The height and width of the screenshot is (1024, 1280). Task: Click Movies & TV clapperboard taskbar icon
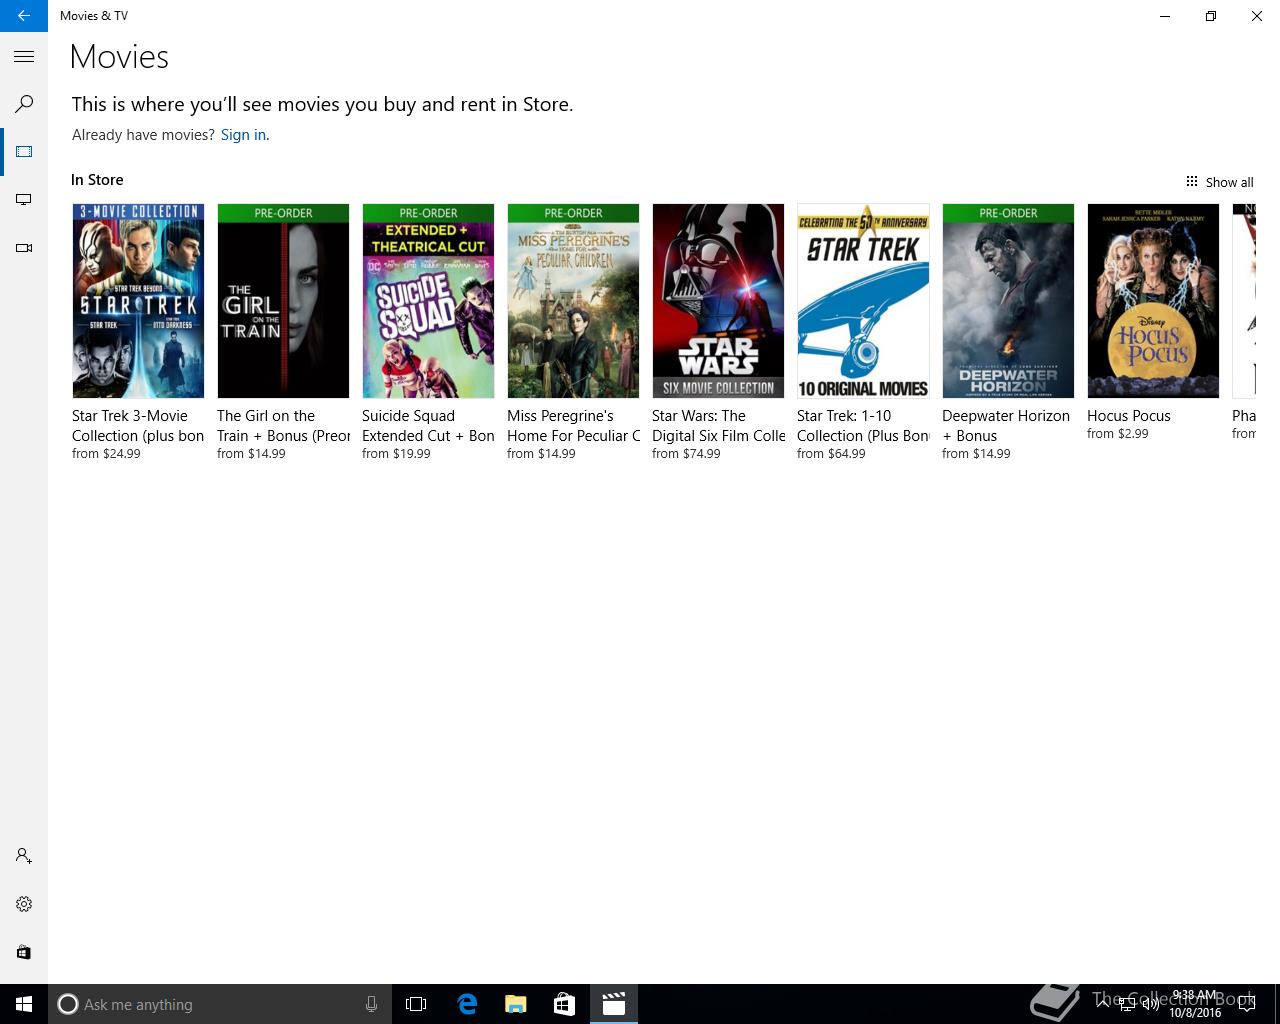[613, 1004]
